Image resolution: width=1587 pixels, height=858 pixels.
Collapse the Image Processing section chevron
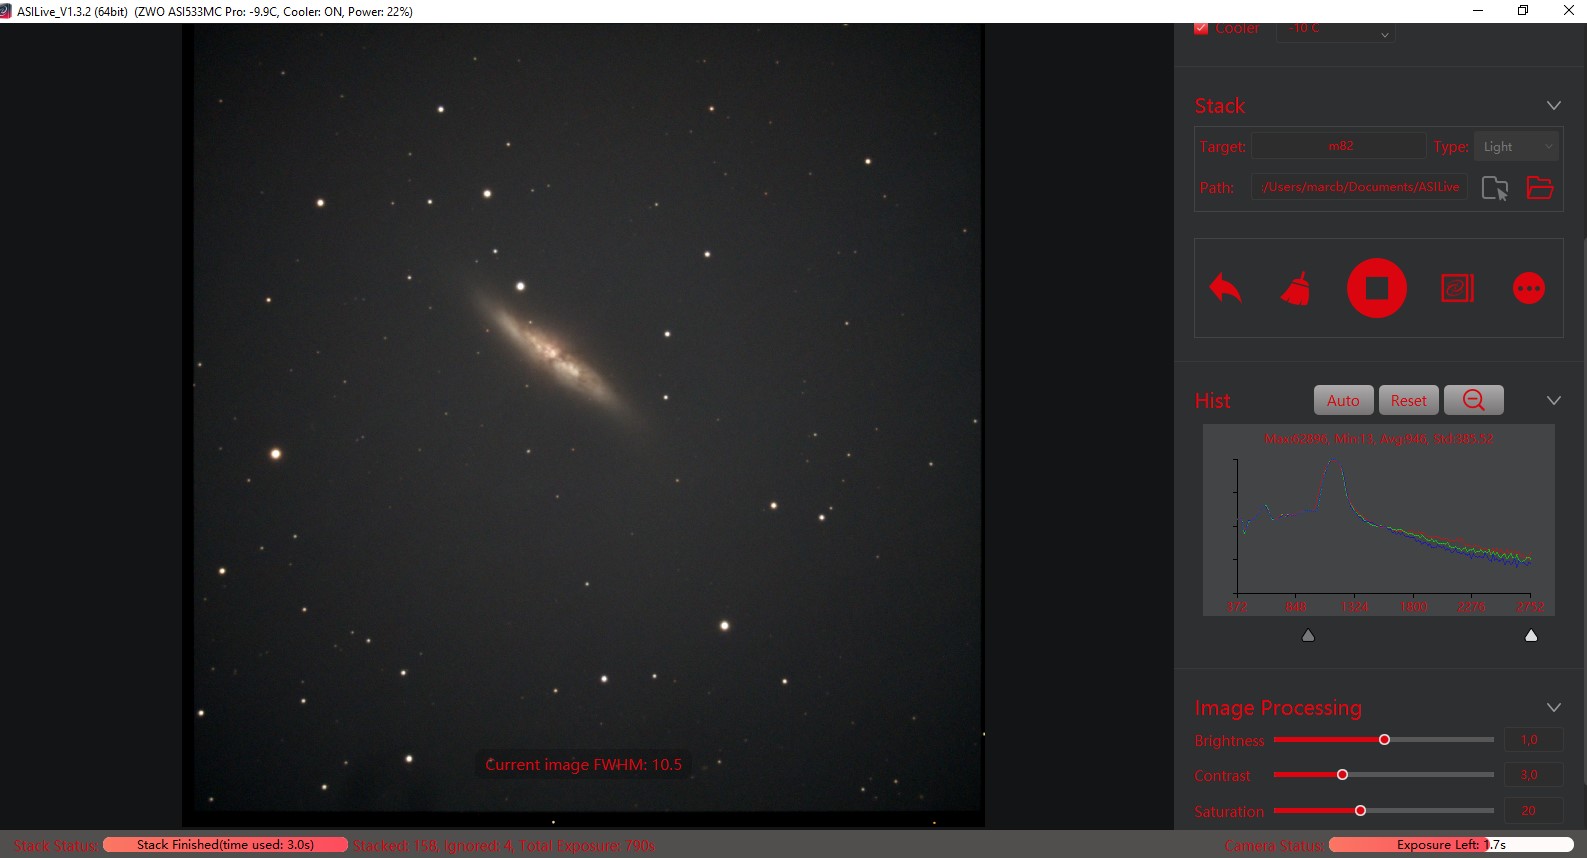coord(1554,708)
